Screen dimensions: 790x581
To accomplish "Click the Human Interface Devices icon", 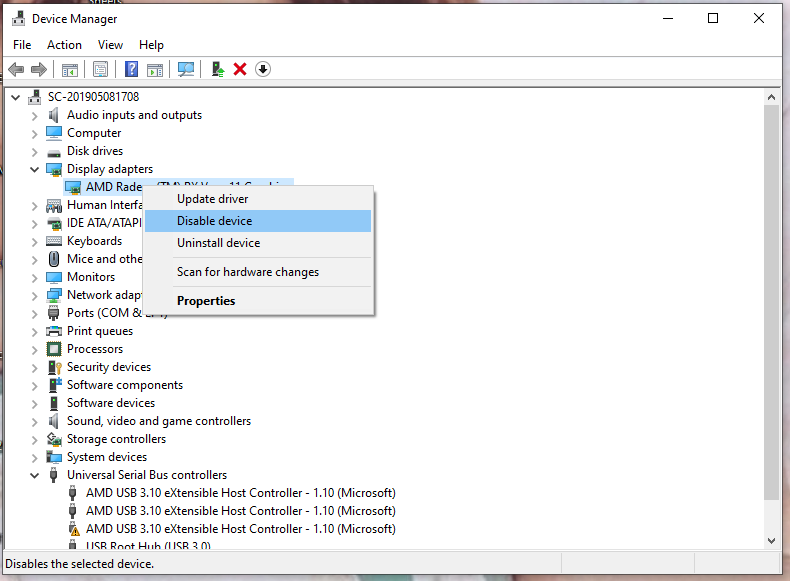I will pos(54,206).
